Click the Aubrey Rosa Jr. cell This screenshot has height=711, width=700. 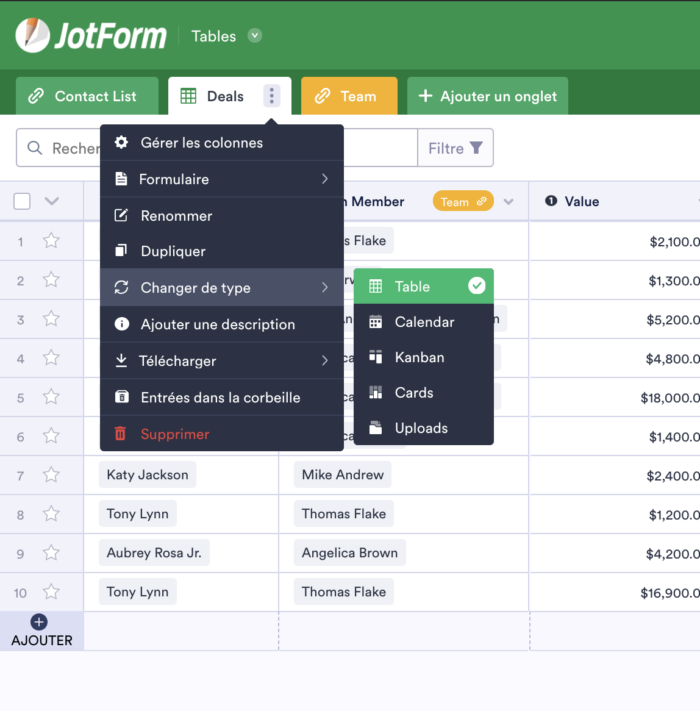pyautogui.click(x=154, y=553)
